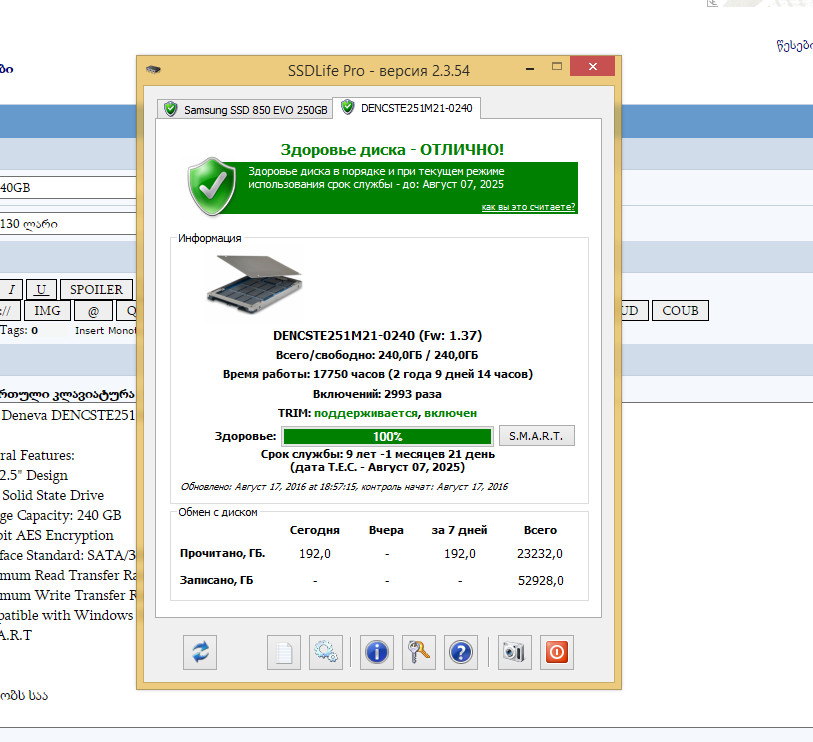813x742 pixels.
Task: Switch to Samsung SSD 850 EVO 250GB tab
Action: (245, 109)
